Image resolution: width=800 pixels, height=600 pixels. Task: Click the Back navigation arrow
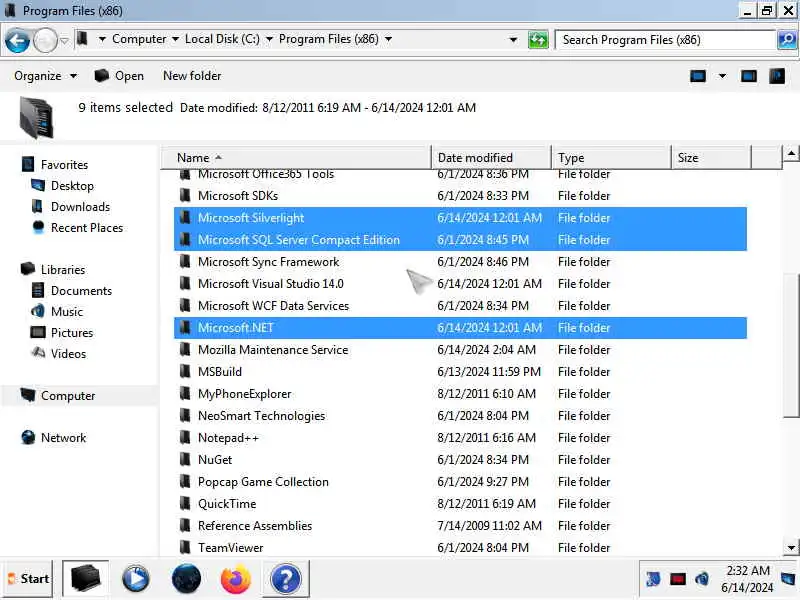(x=17, y=40)
